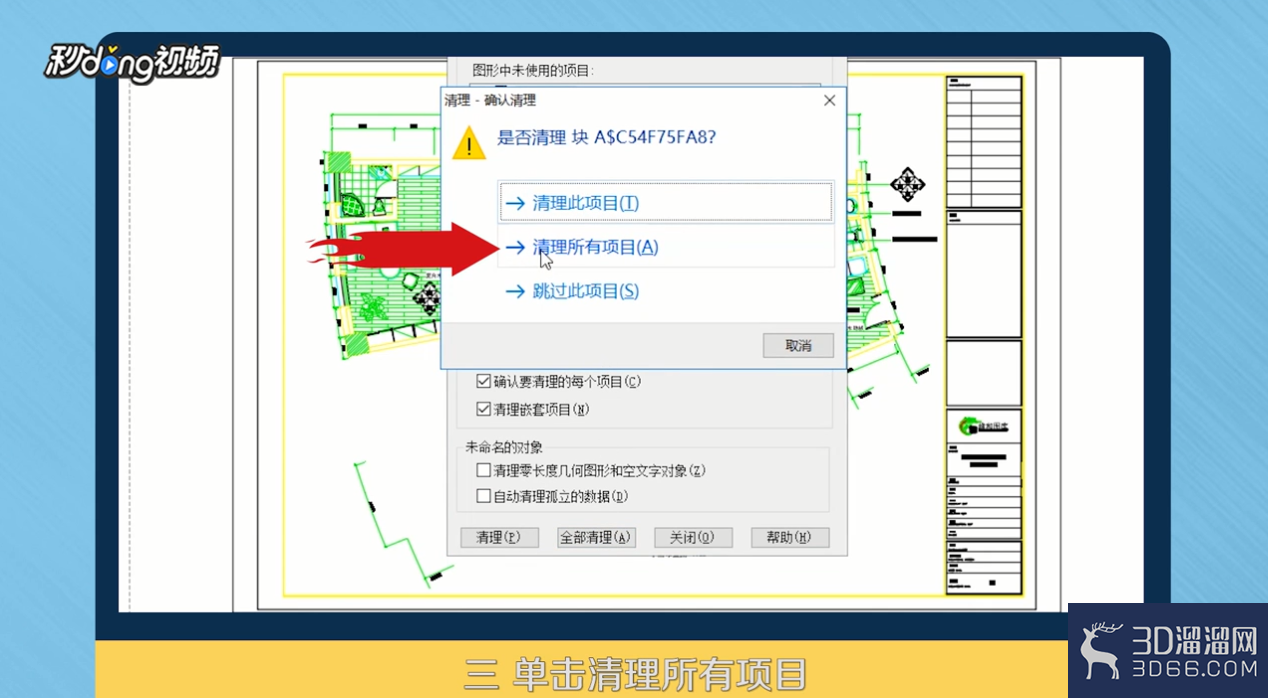Viewport: 1268px width, 698px height.
Task: Click the 图形中未使用的项目 label
Action: pos(533,71)
